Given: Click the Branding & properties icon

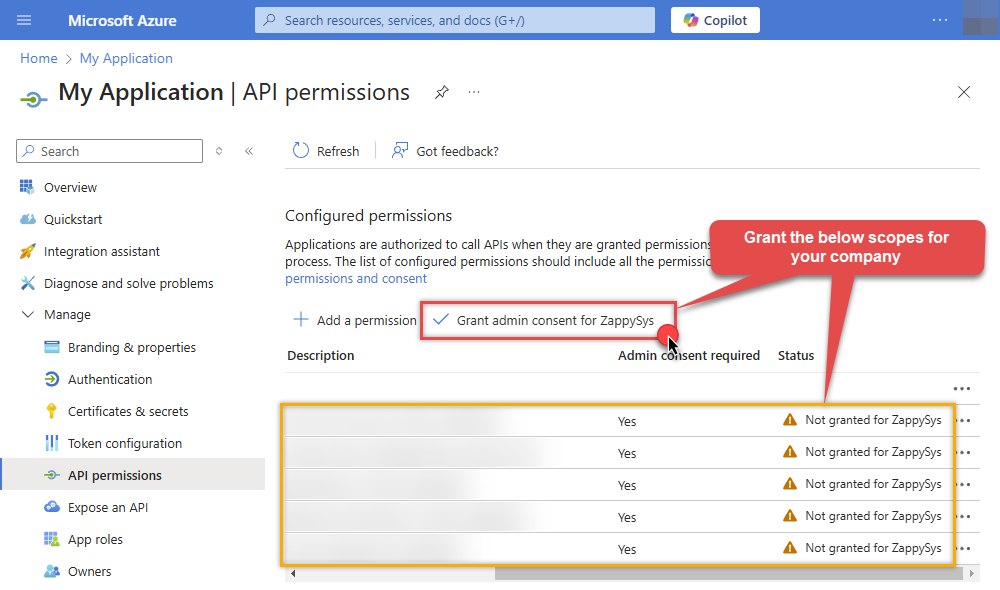Looking at the screenshot, I should pos(52,347).
